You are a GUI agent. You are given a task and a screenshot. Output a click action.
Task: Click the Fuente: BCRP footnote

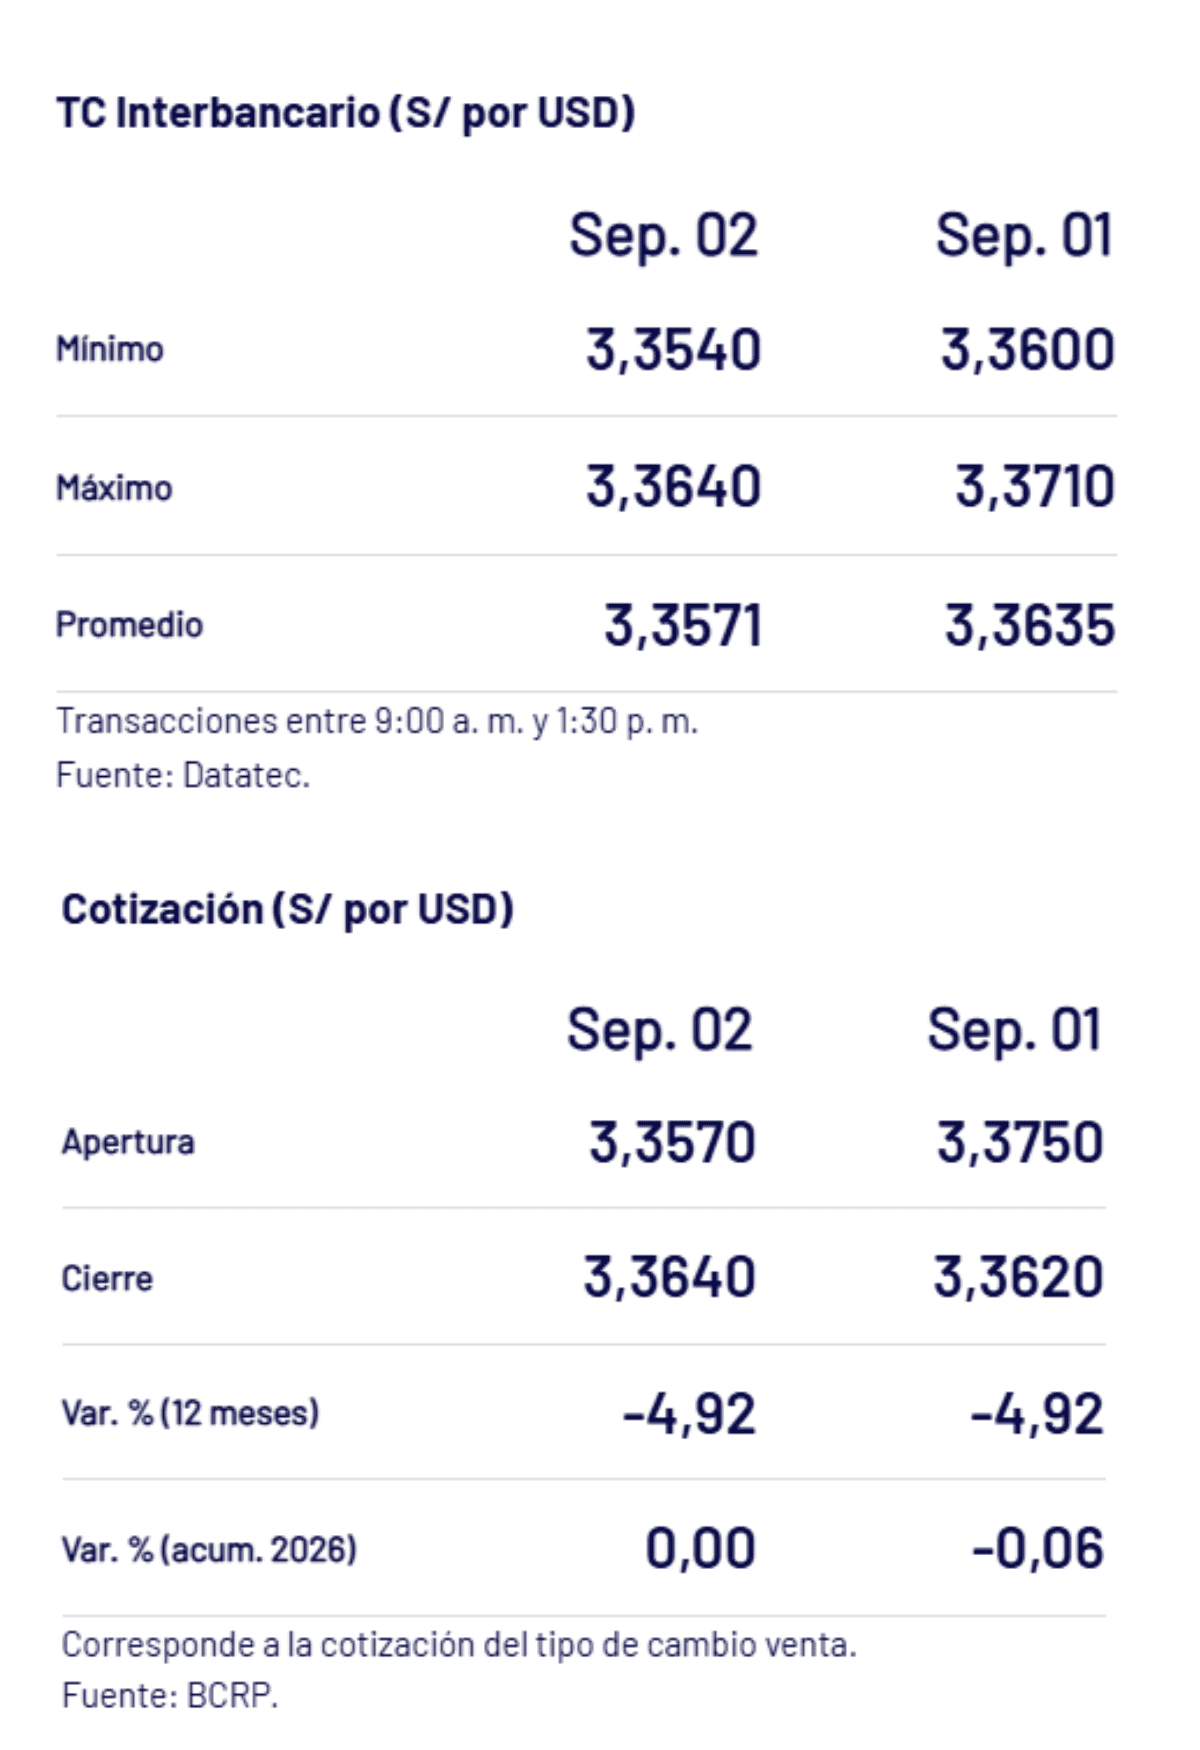click(170, 1696)
